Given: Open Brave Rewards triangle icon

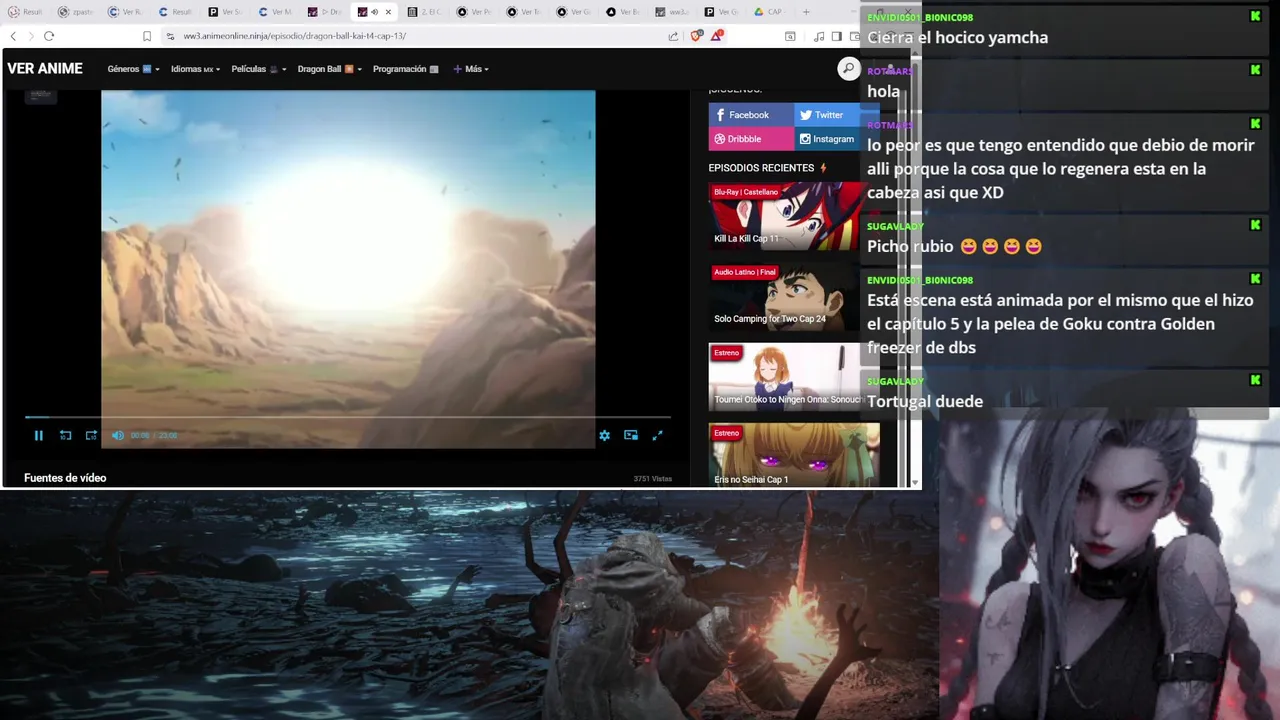Looking at the screenshot, I should point(717,35).
